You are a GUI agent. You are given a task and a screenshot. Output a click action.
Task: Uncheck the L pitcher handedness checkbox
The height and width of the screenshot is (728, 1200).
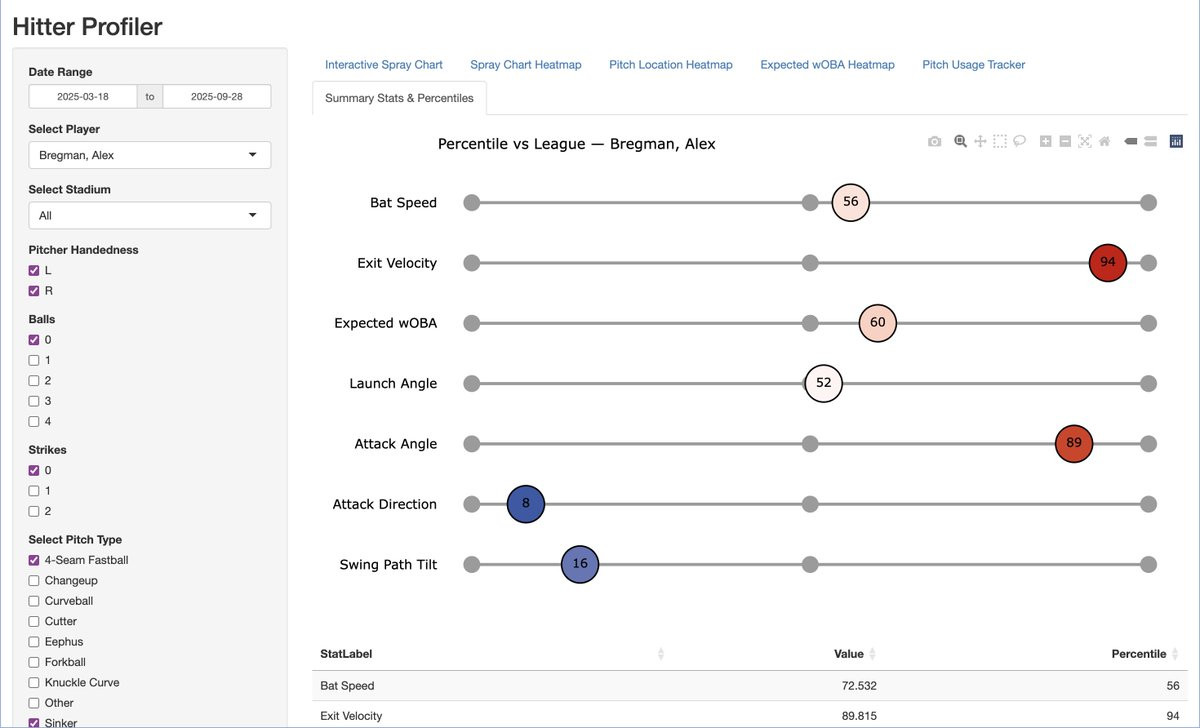[34, 270]
